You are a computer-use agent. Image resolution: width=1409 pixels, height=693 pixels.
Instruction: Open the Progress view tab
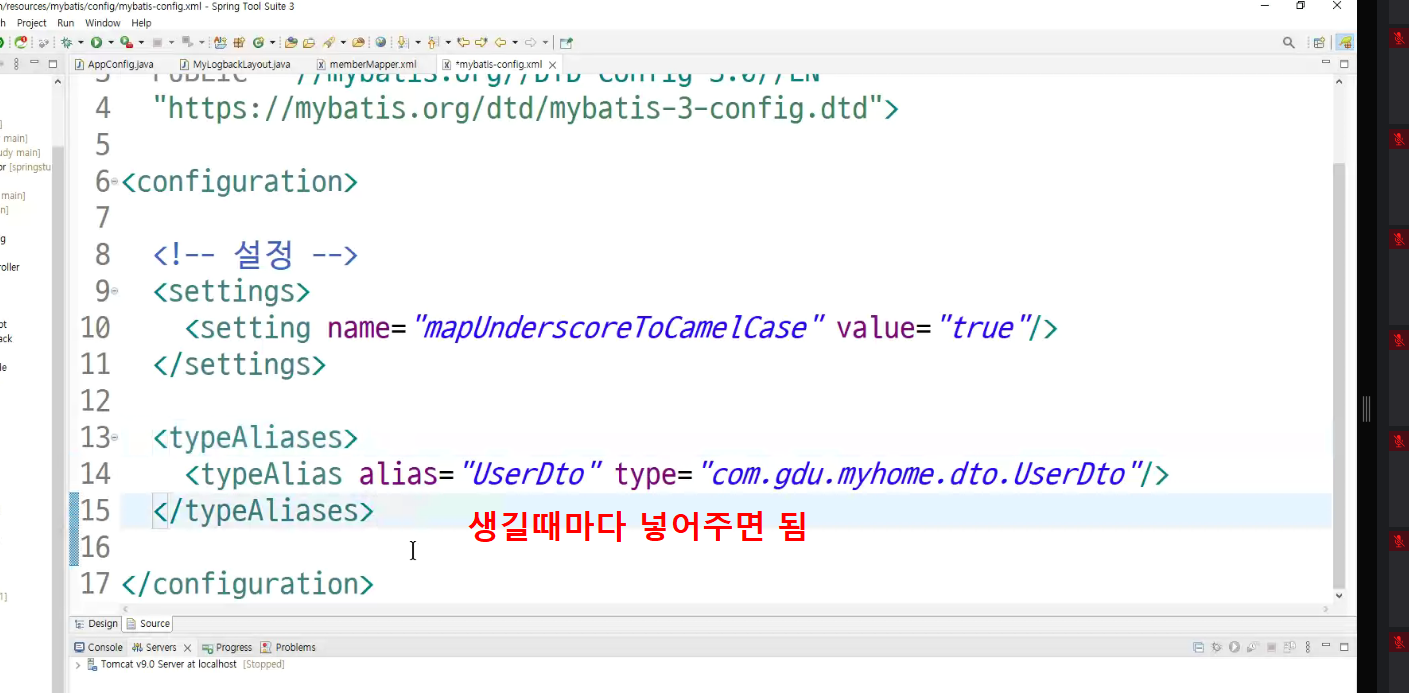(227, 648)
